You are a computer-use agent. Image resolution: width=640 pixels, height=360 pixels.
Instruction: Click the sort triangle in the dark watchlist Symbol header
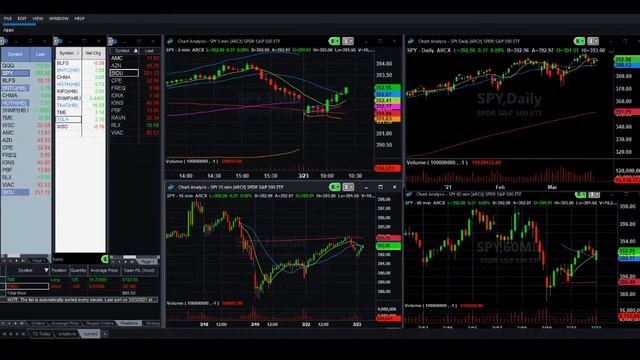136,51
